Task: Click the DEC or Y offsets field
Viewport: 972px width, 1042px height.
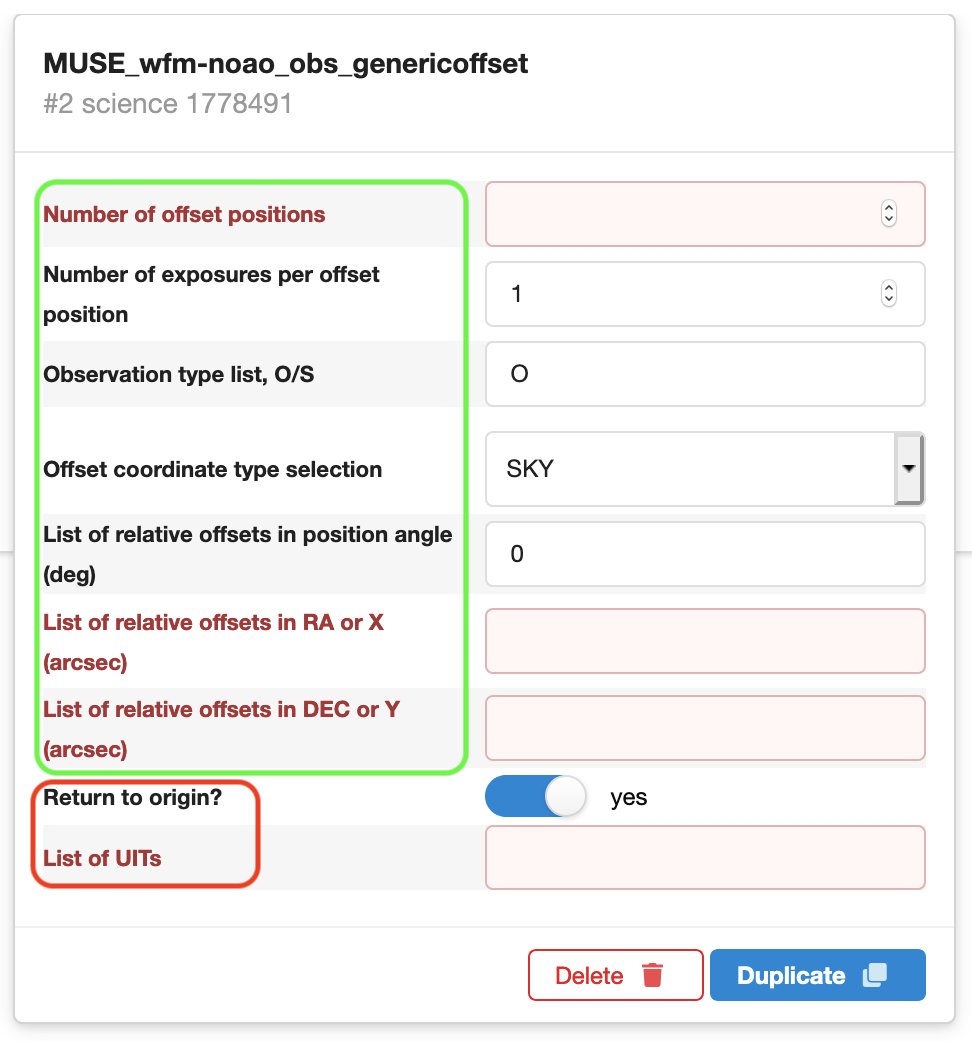Action: (705, 728)
